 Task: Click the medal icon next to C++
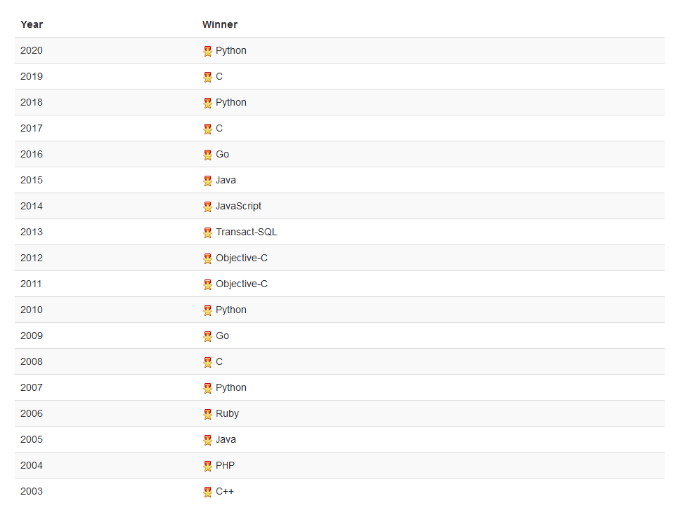pos(207,492)
